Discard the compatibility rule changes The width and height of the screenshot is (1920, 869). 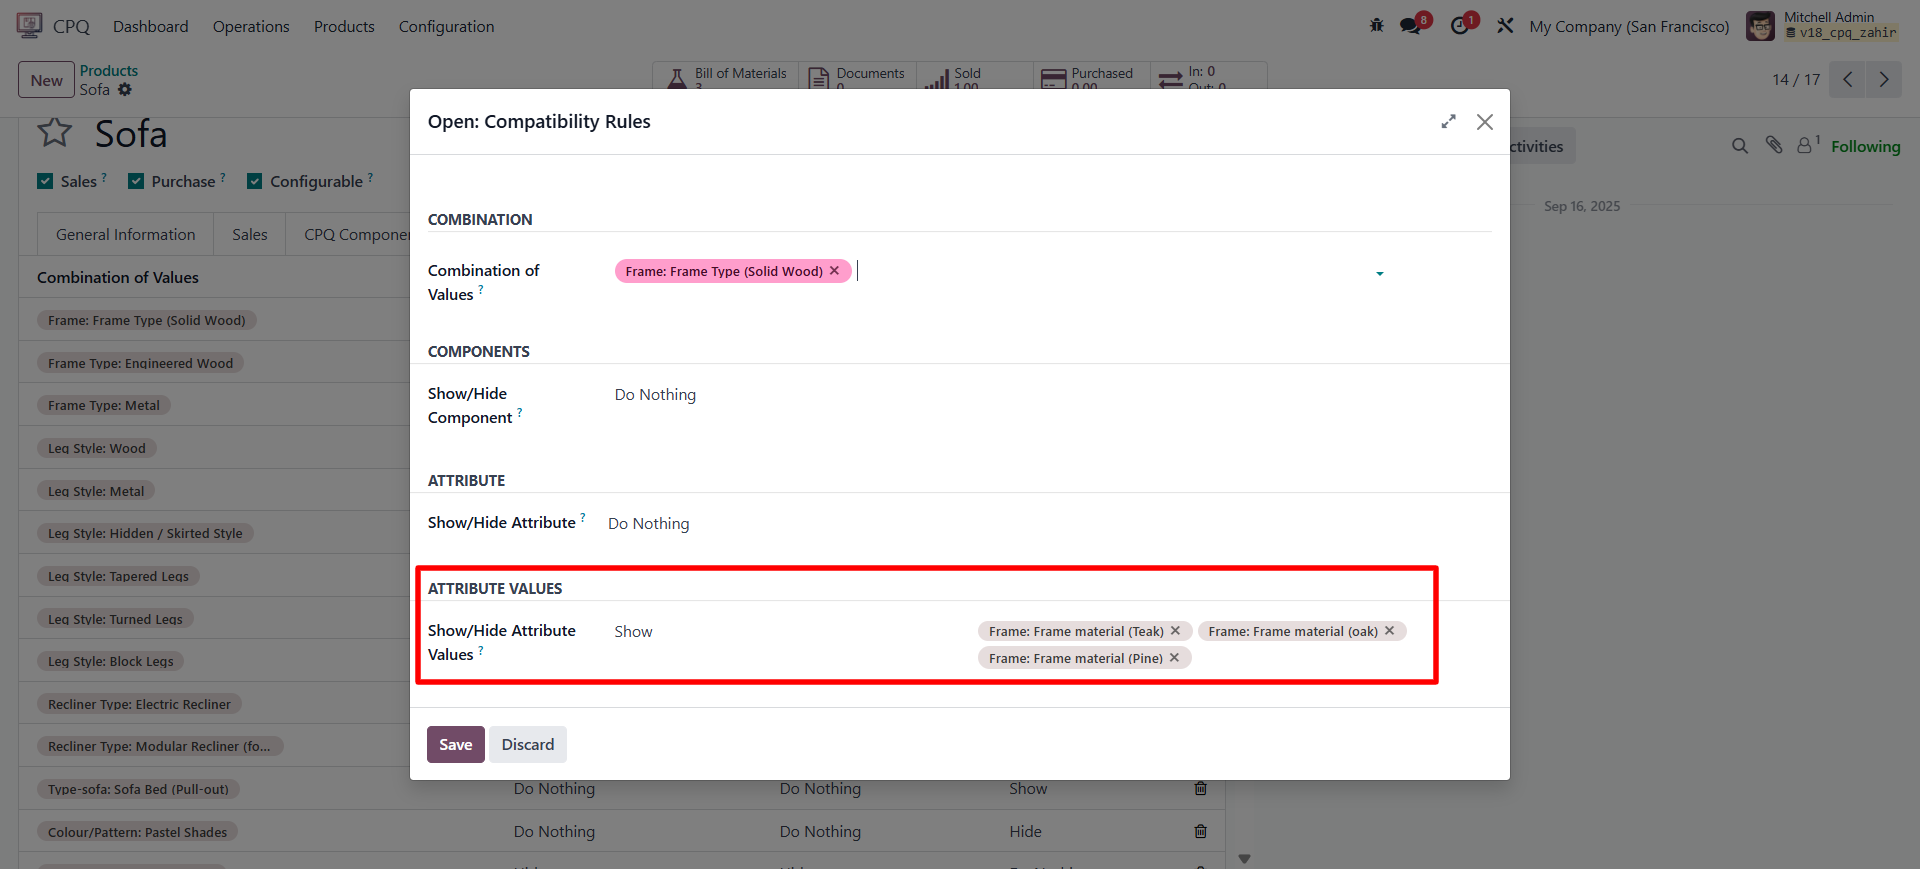point(527,745)
